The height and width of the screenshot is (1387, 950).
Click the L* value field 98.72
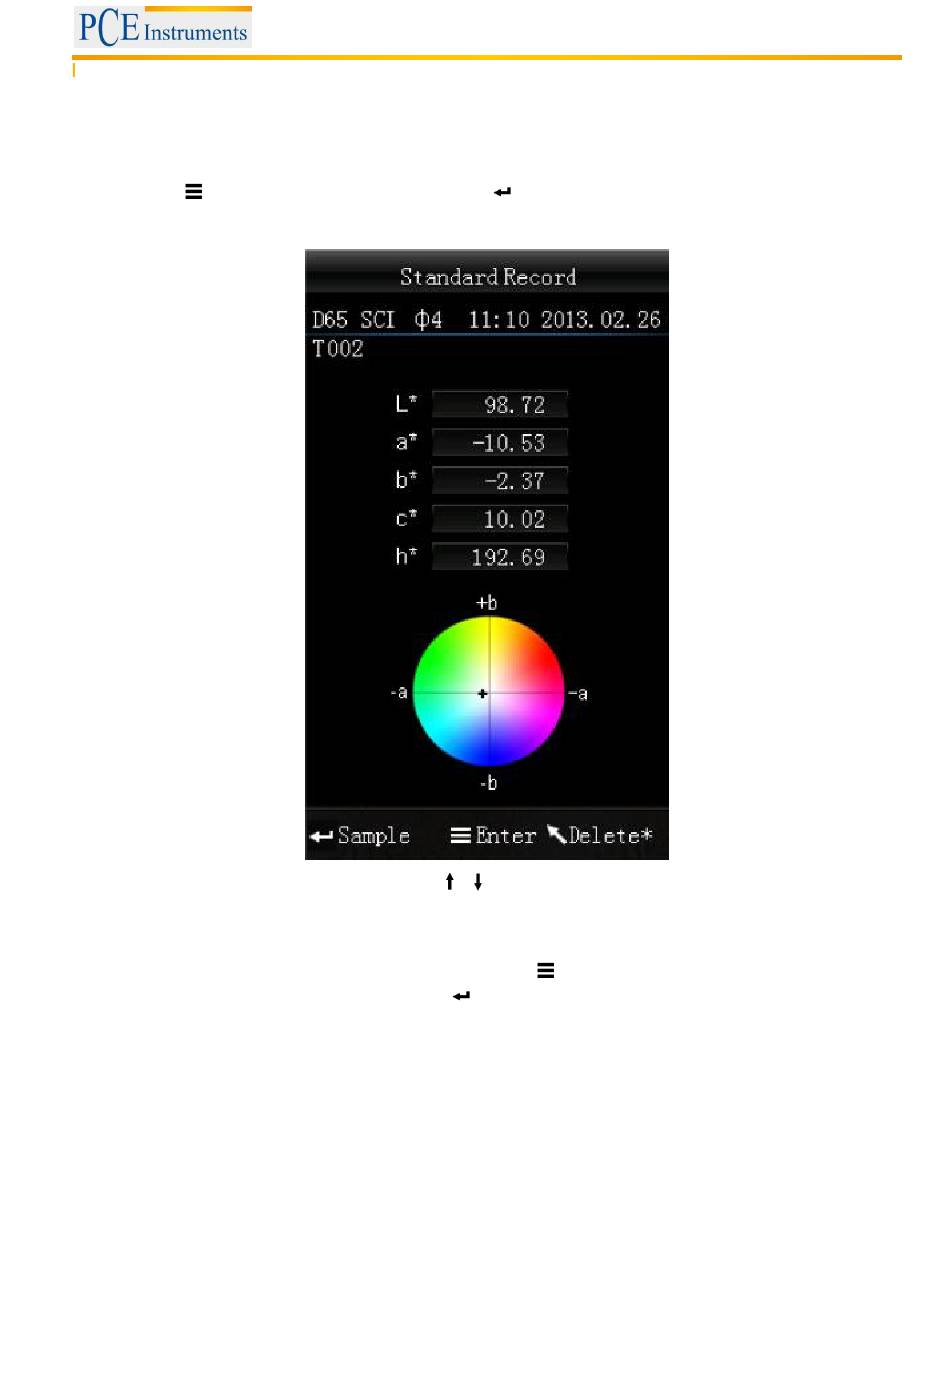point(500,405)
